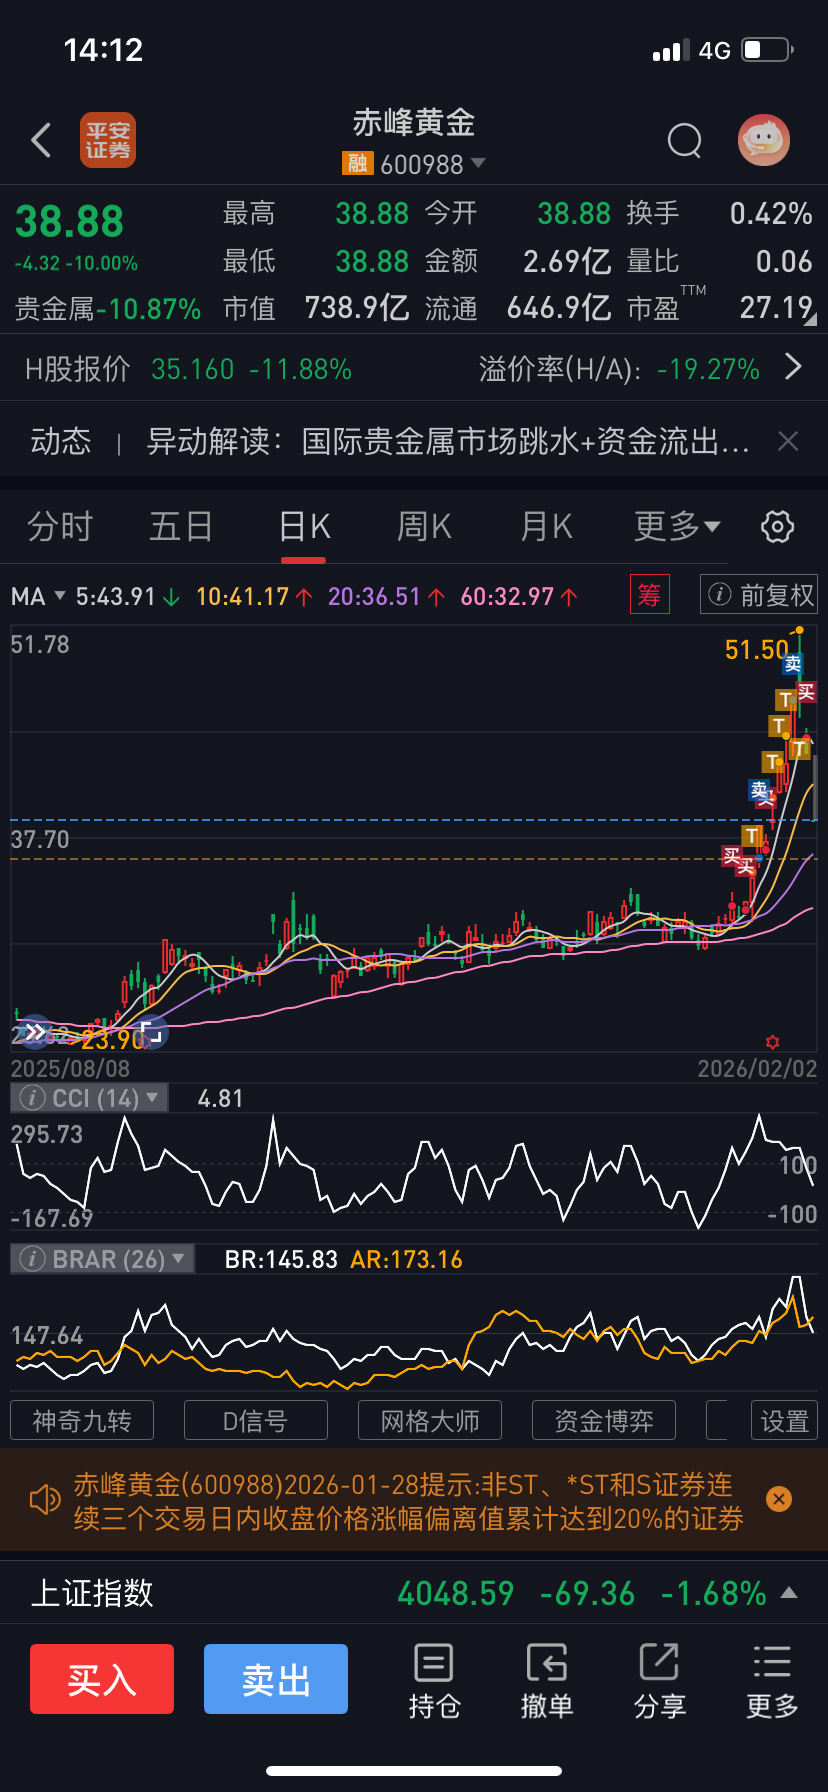Open H股报价 details chevron
This screenshot has width=828, height=1792.
point(794,367)
